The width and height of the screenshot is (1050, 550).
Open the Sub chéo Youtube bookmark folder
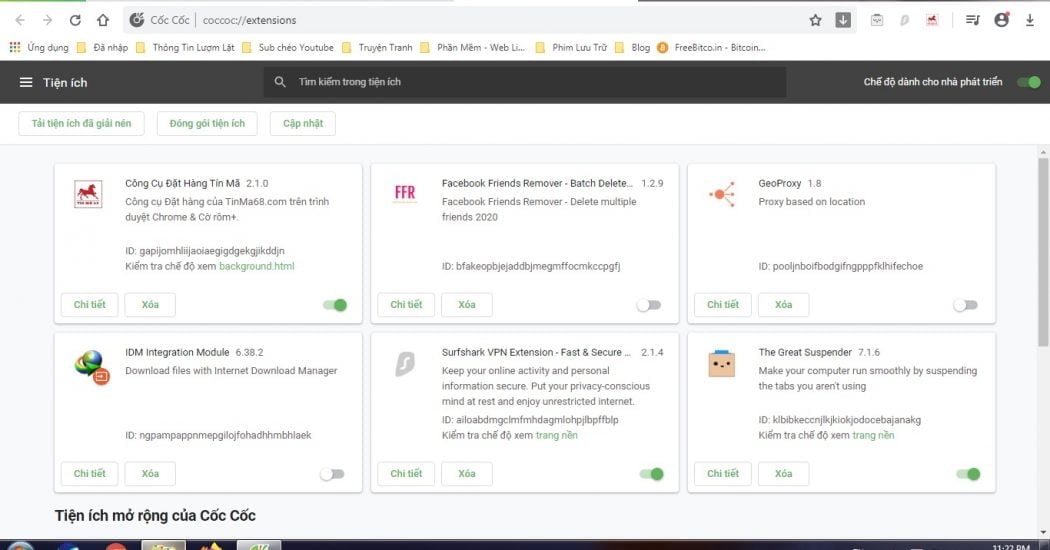288,48
